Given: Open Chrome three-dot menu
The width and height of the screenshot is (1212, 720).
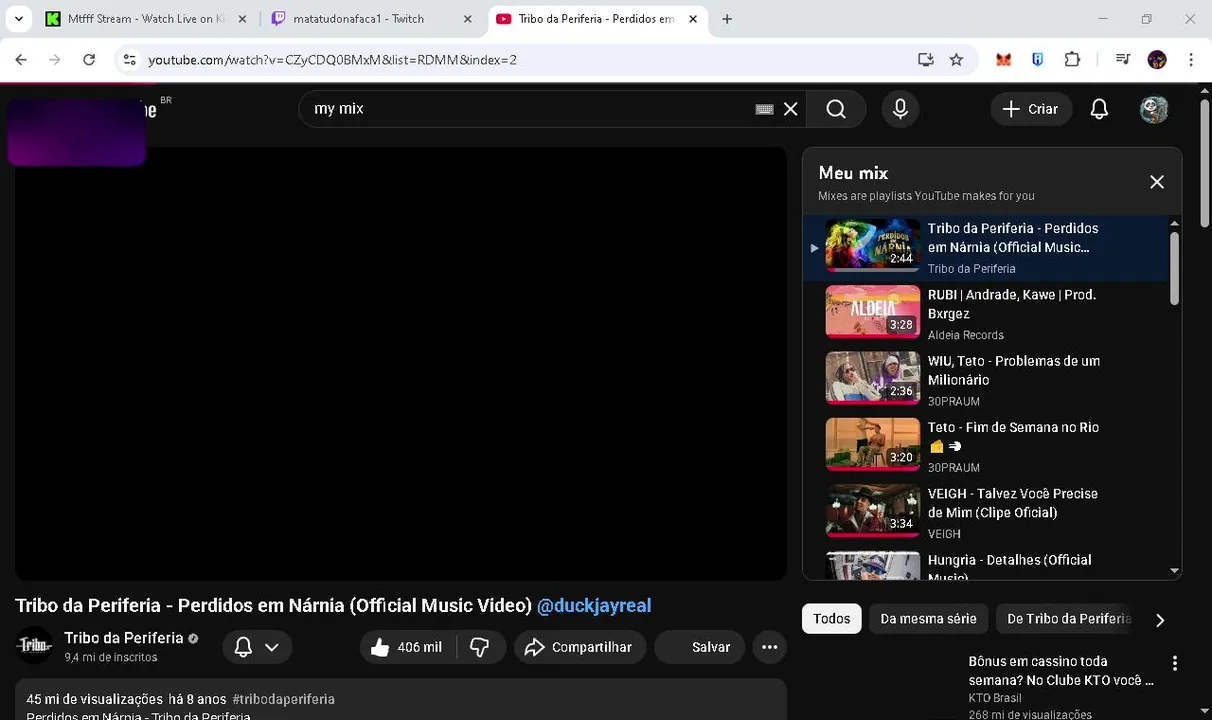Looking at the screenshot, I should point(1191,60).
